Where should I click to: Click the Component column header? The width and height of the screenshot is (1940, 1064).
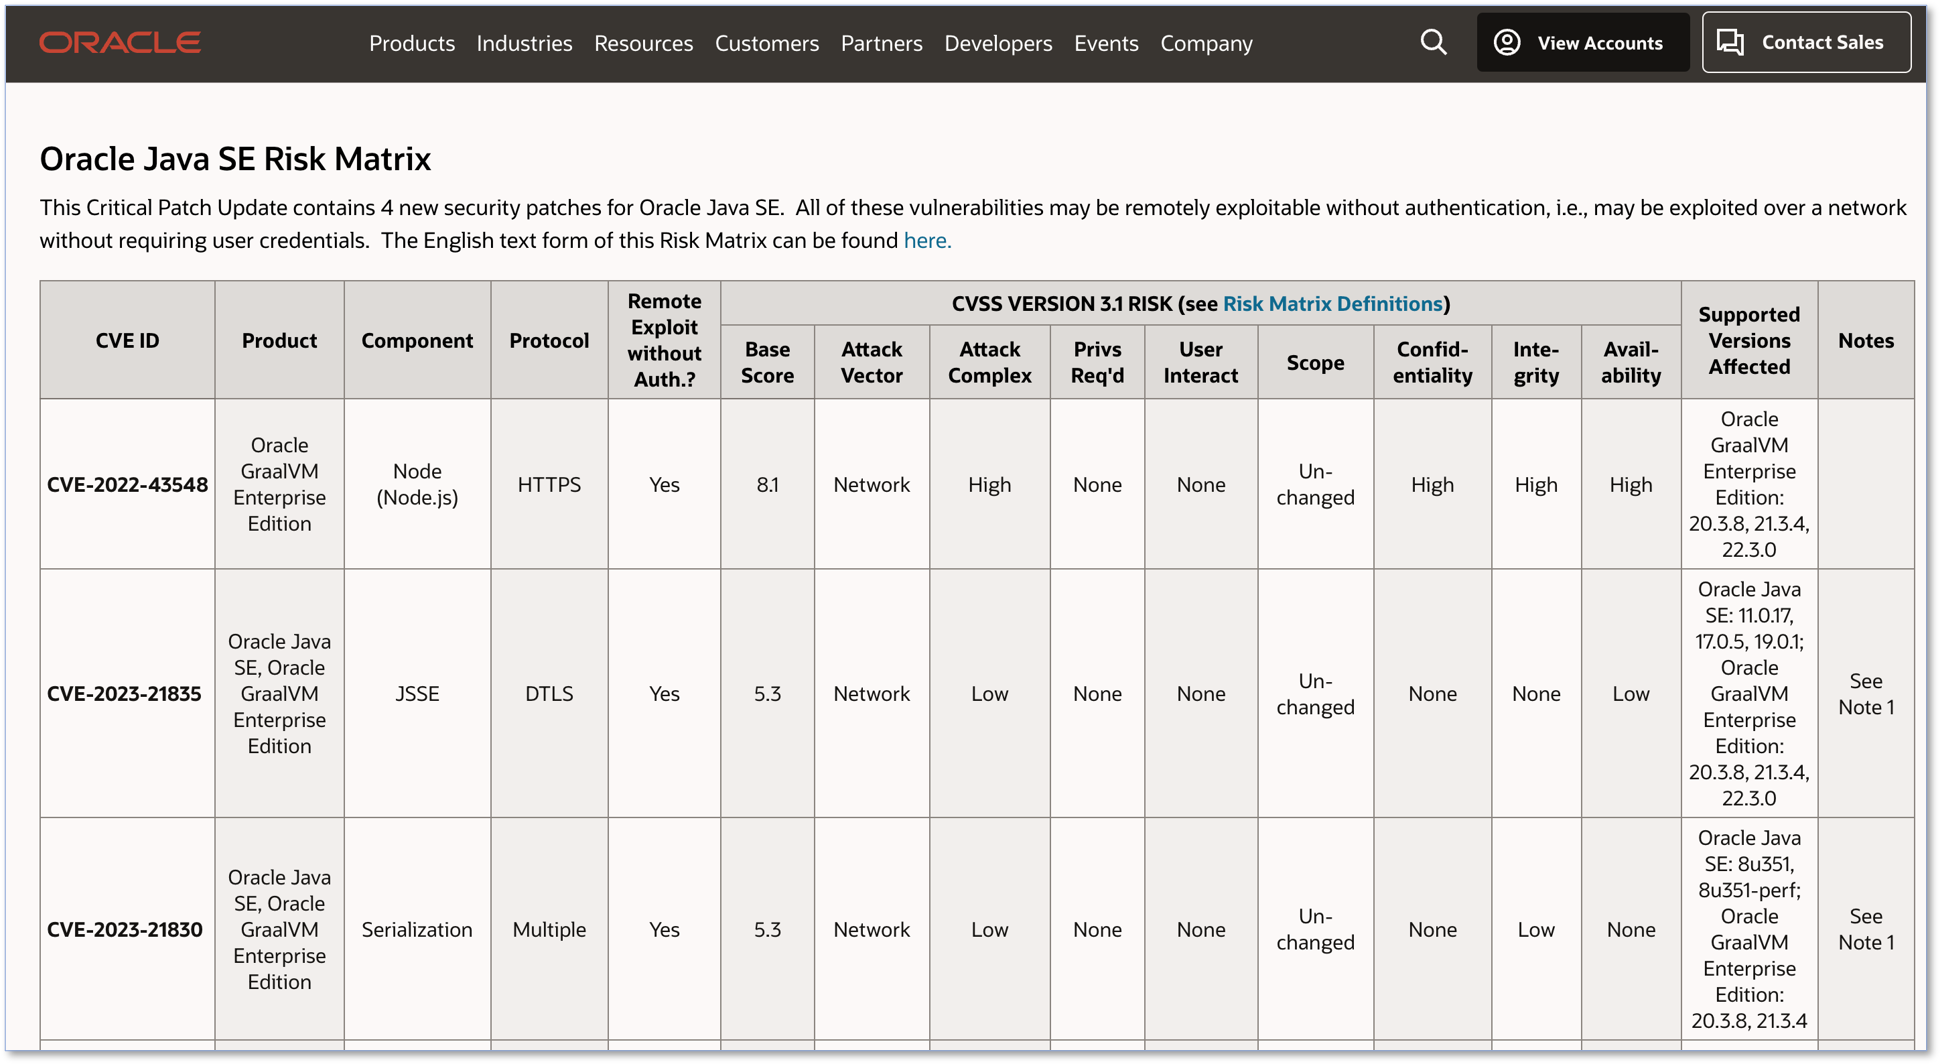(417, 341)
